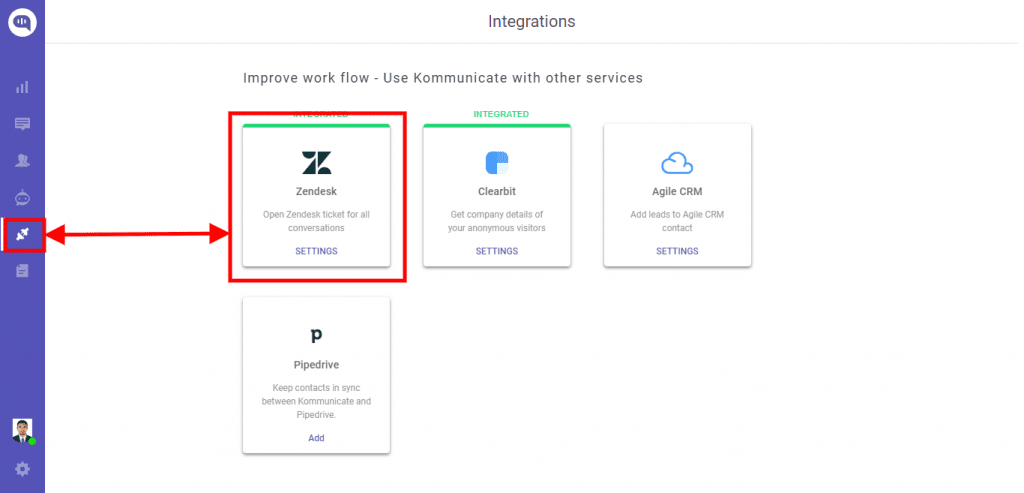Viewport: 1024px width, 493px height.
Task: Open the users sidebar icon
Action: (x=22, y=160)
